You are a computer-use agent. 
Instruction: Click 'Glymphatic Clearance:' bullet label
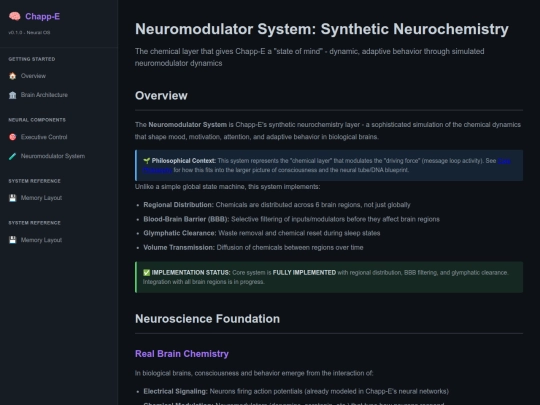(x=180, y=233)
